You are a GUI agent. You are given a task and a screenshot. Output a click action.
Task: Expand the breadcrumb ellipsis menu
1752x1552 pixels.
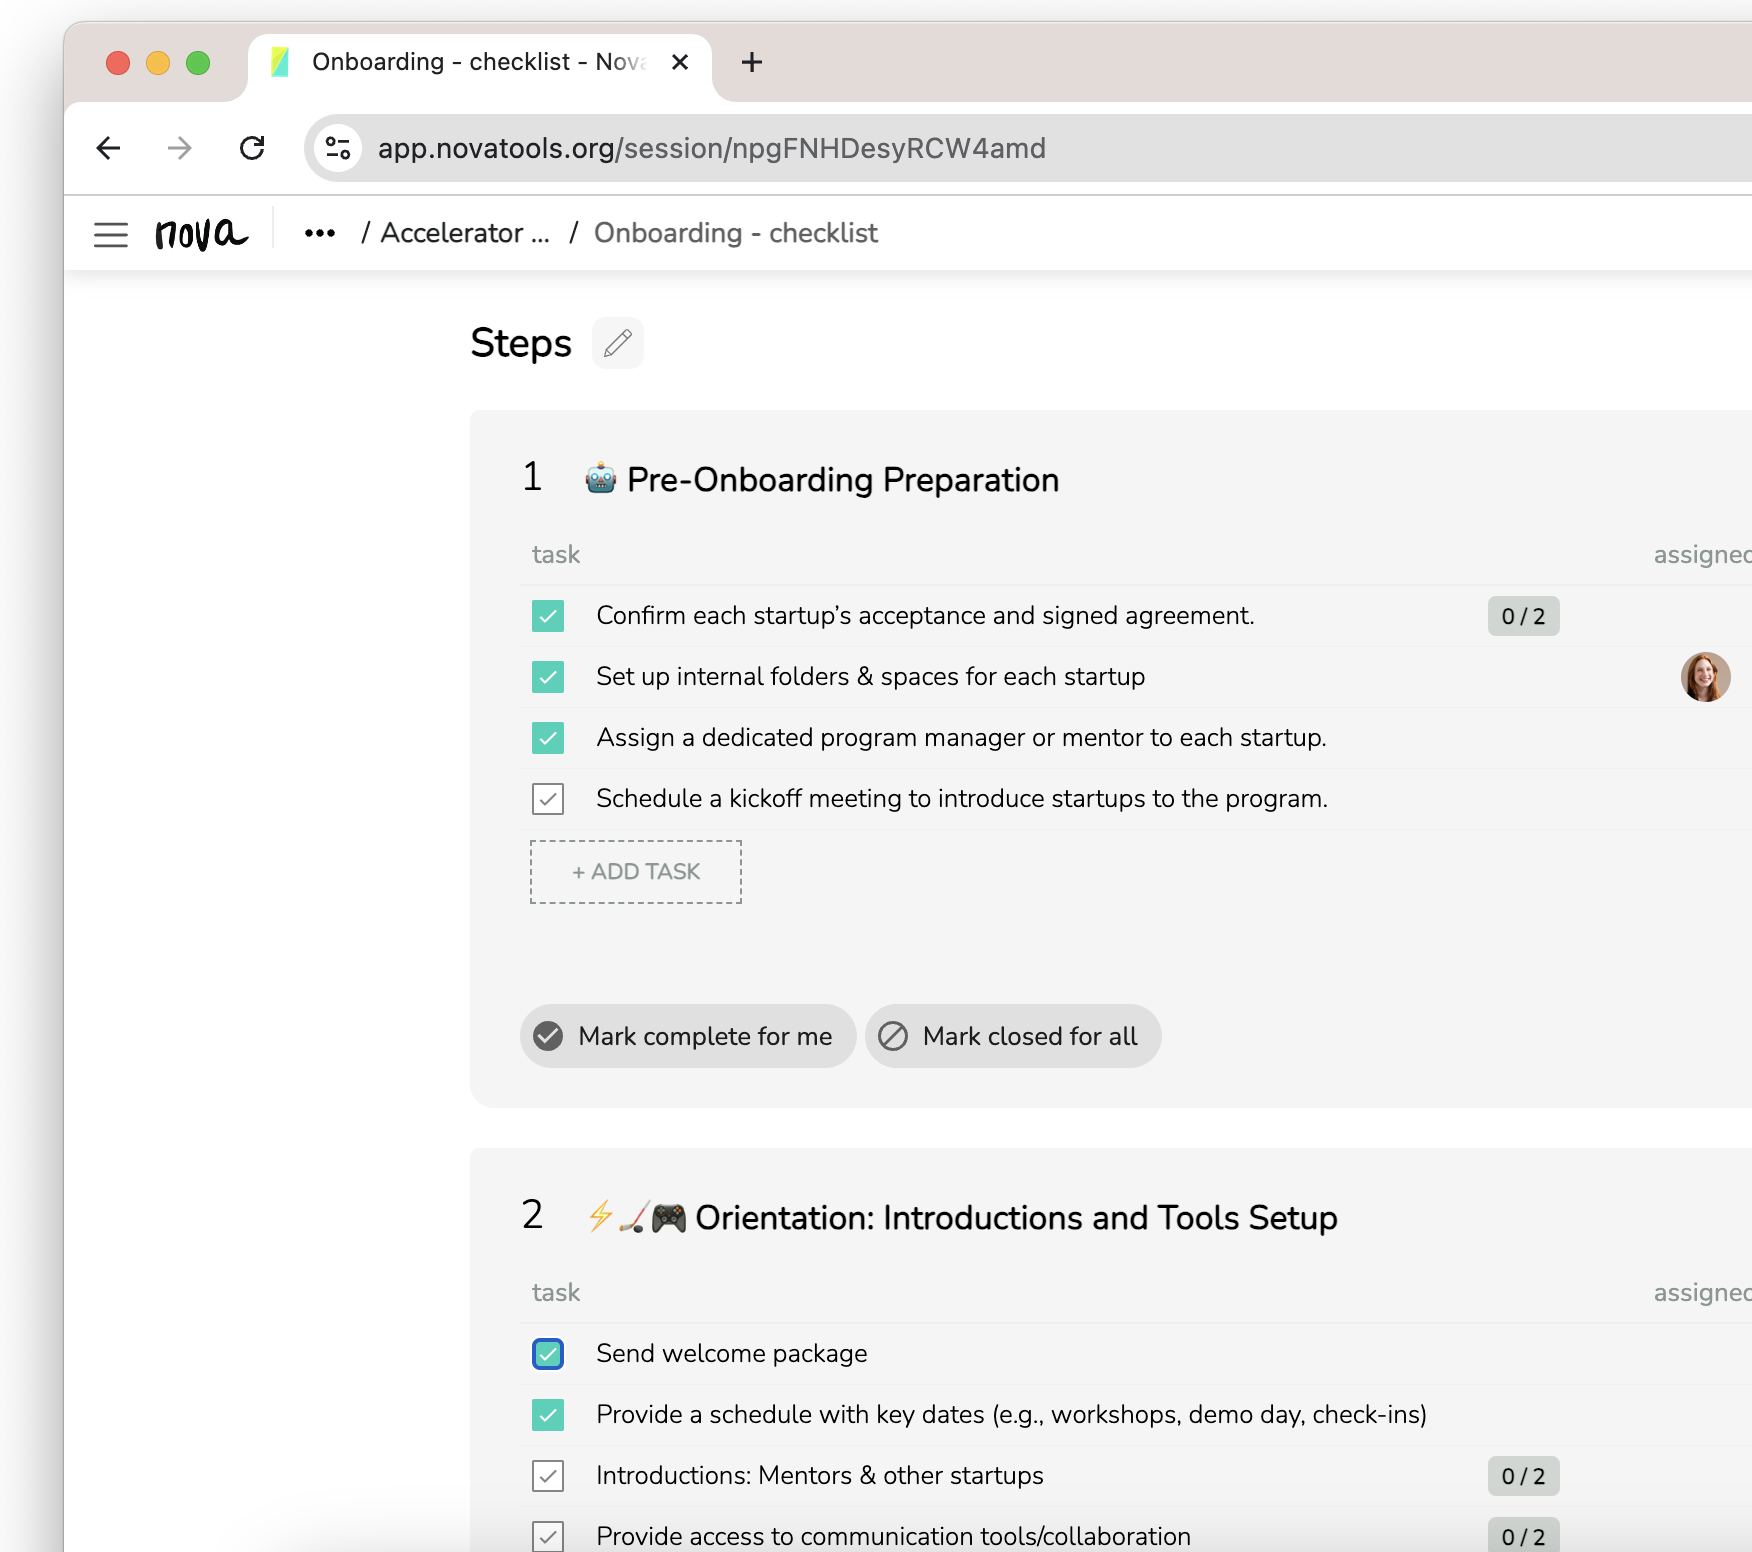pyautogui.click(x=319, y=234)
